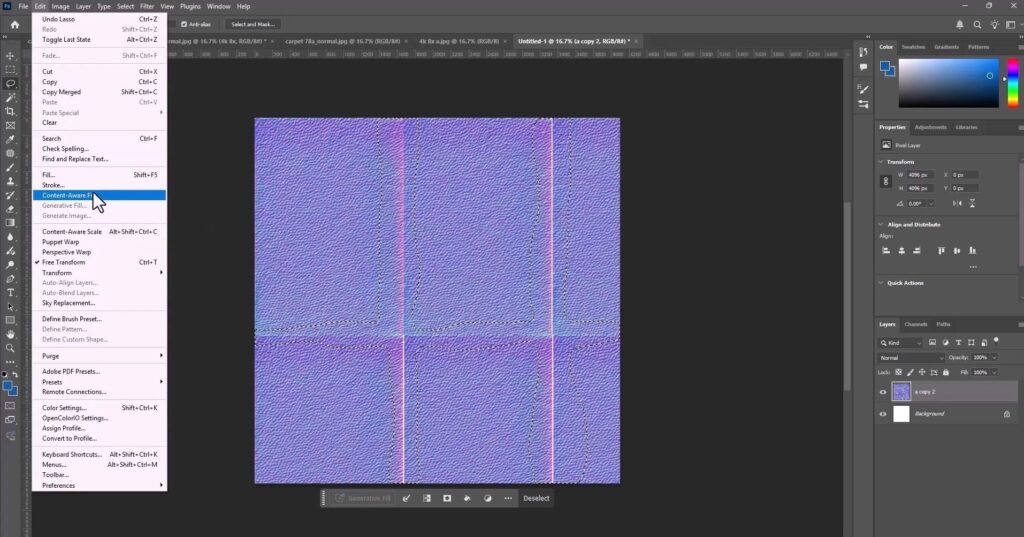
Task: Toggle the Background layer lock icon
Action: (x=1006, y=414)
